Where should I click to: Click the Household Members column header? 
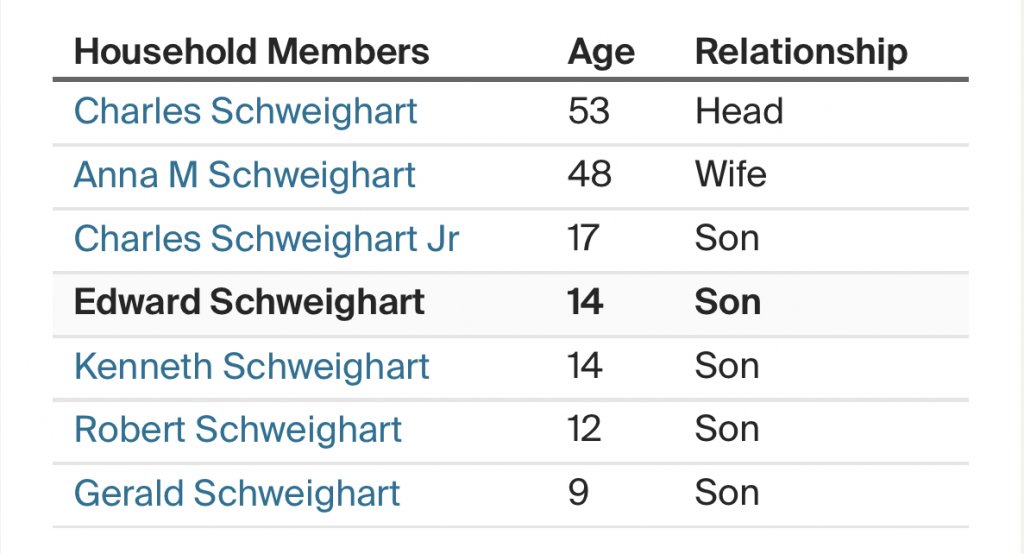coord(252,52)
